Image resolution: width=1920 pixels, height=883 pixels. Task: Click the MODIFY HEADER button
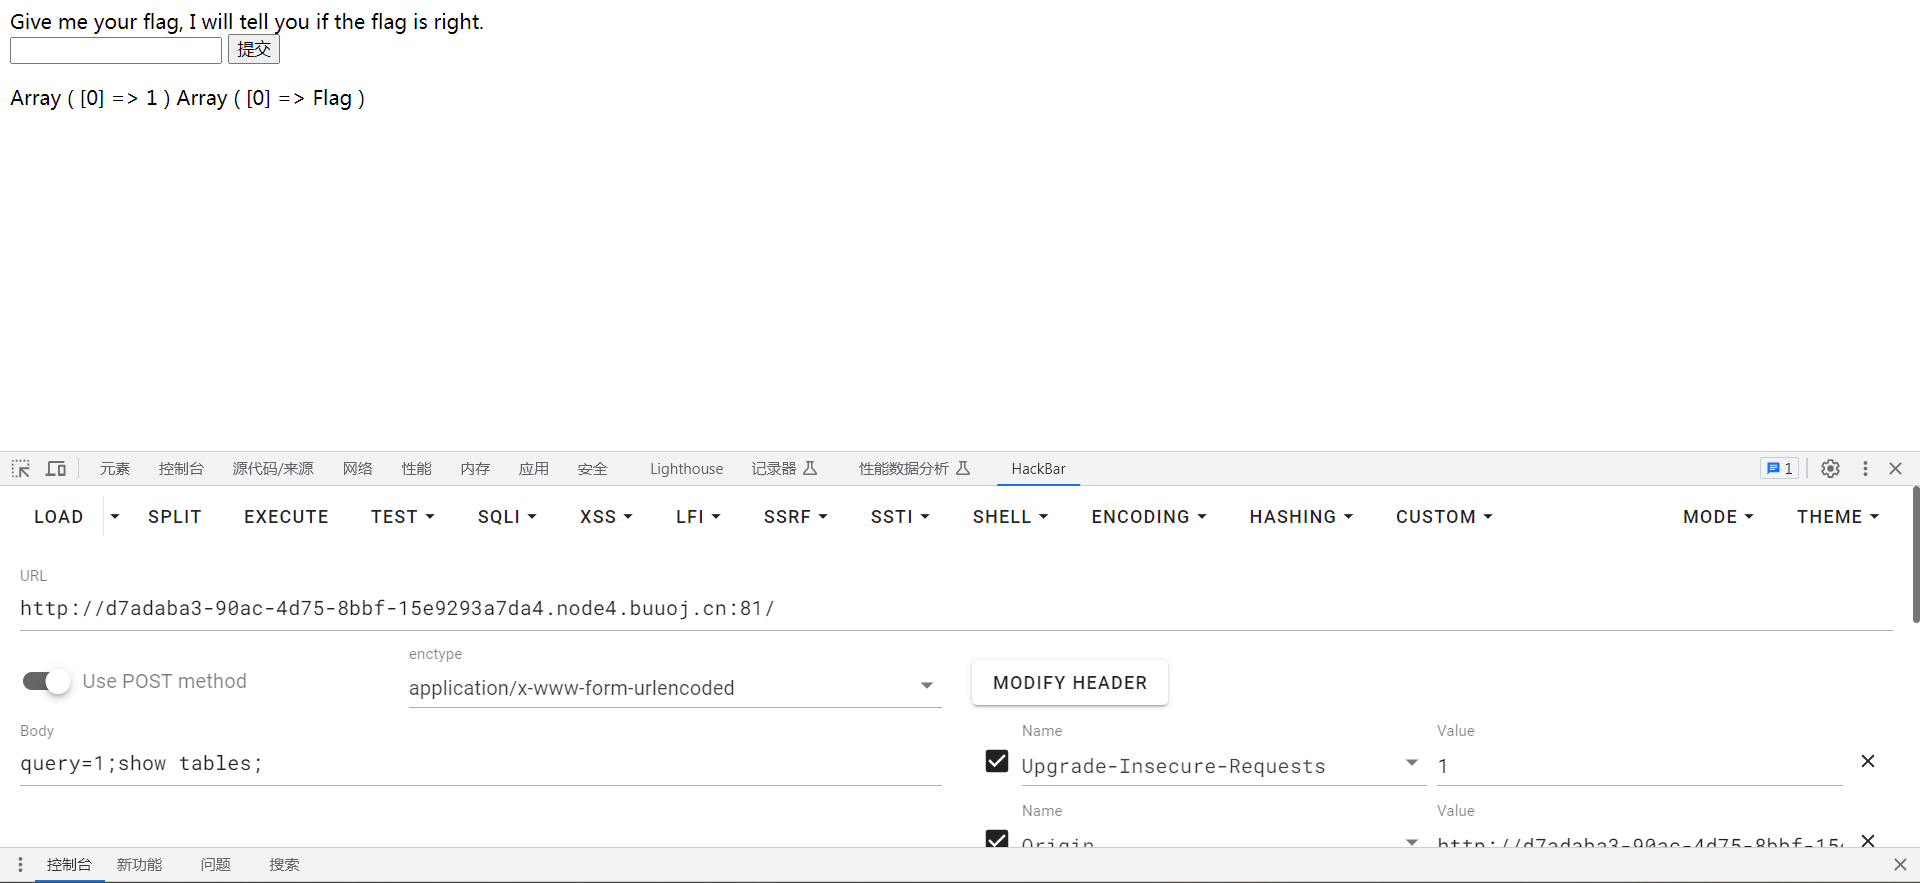point(1069,683)
